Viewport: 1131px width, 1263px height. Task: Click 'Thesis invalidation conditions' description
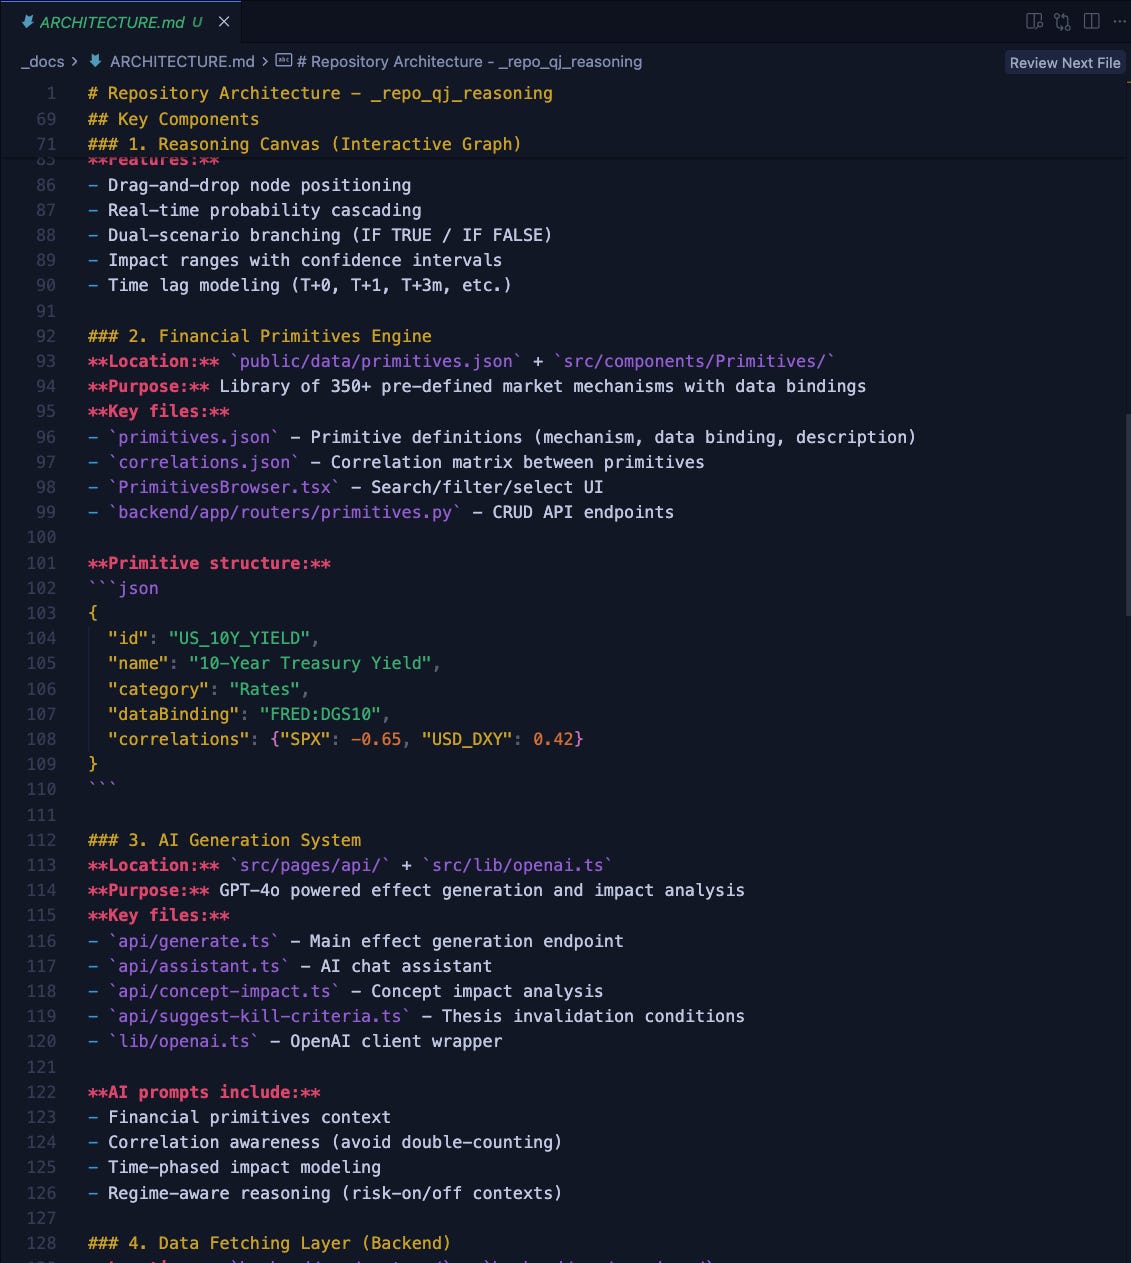coord(593,1016)
